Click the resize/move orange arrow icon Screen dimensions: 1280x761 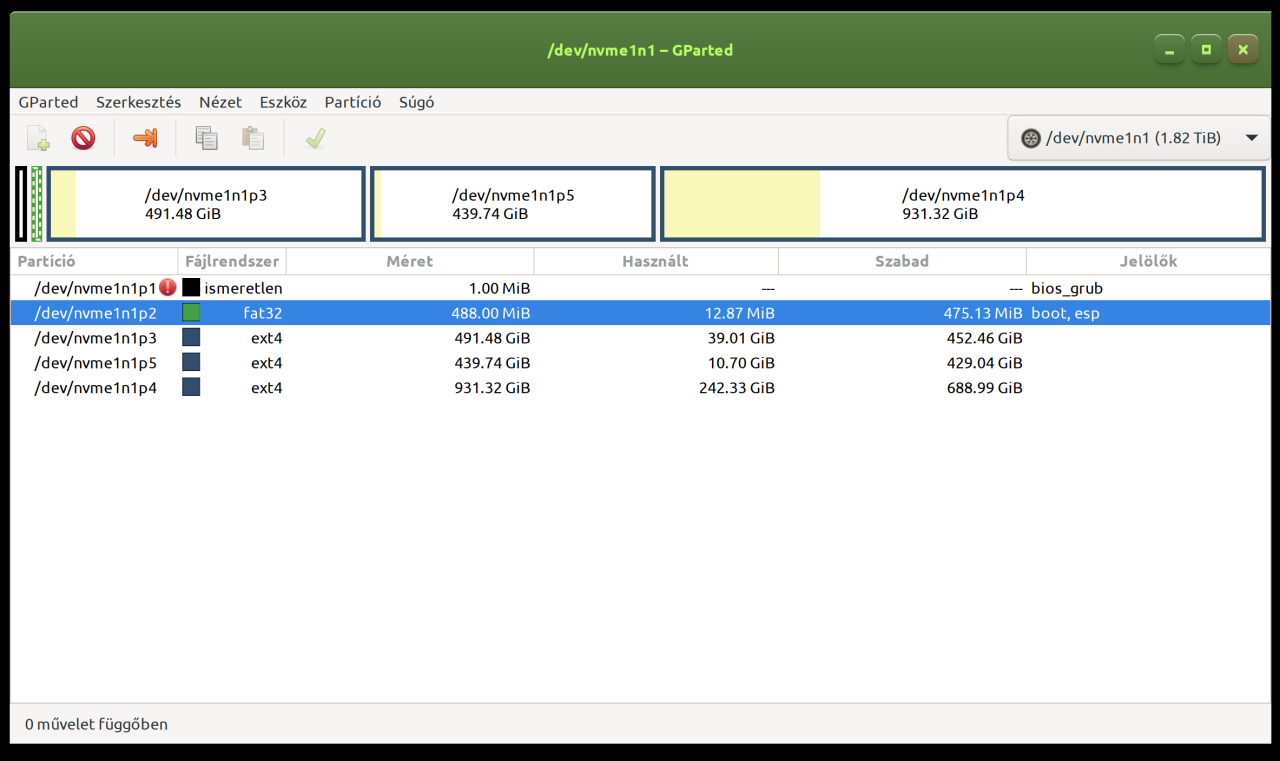(146, 138)
